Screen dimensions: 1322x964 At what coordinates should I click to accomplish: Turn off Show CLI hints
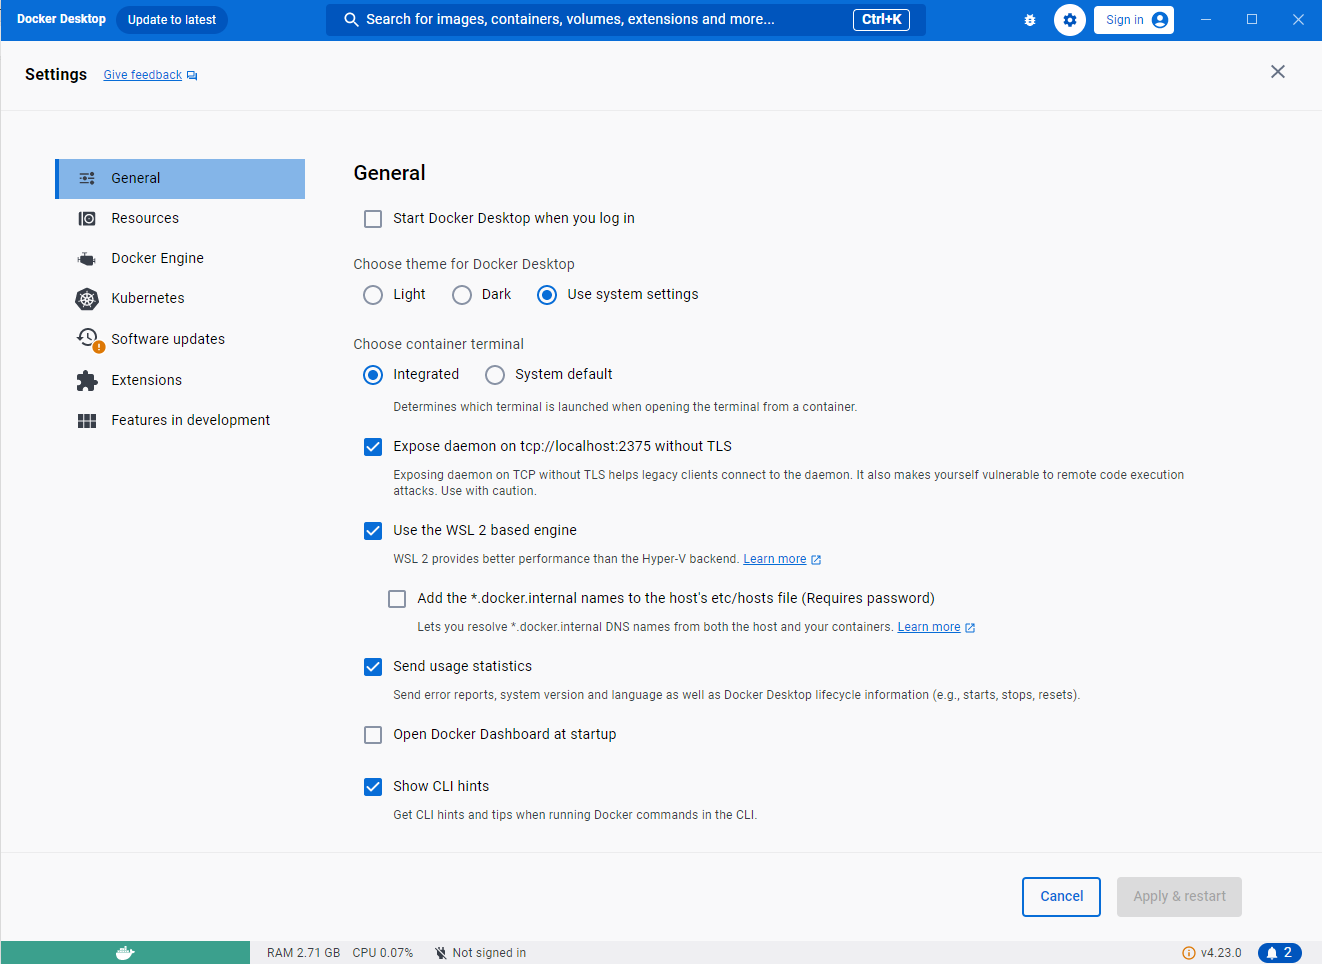pyautogui.click(x=373, y=787)
